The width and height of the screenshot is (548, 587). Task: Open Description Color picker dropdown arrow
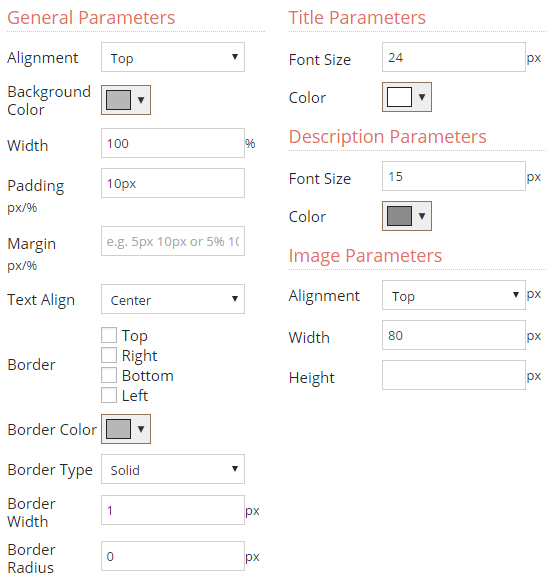(422, 216)
